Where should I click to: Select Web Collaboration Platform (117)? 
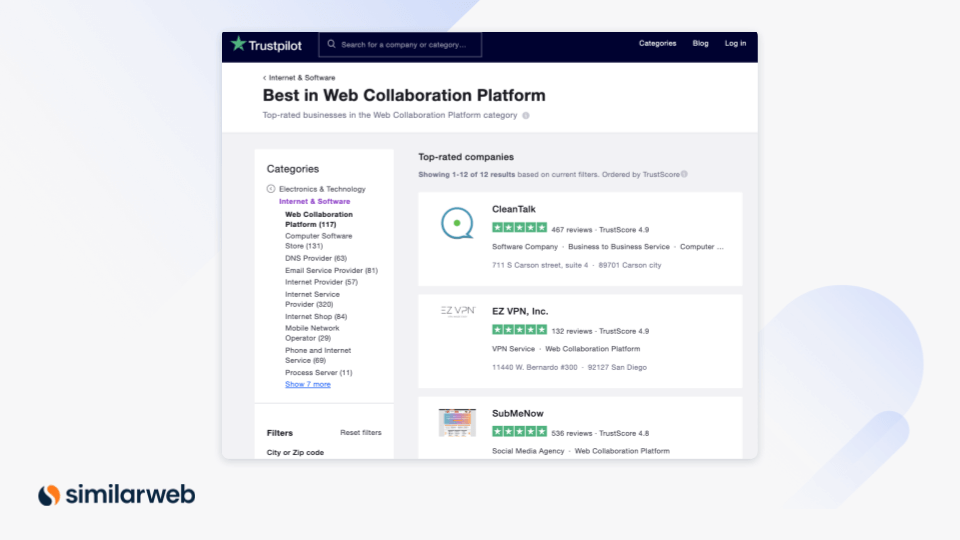319,219
